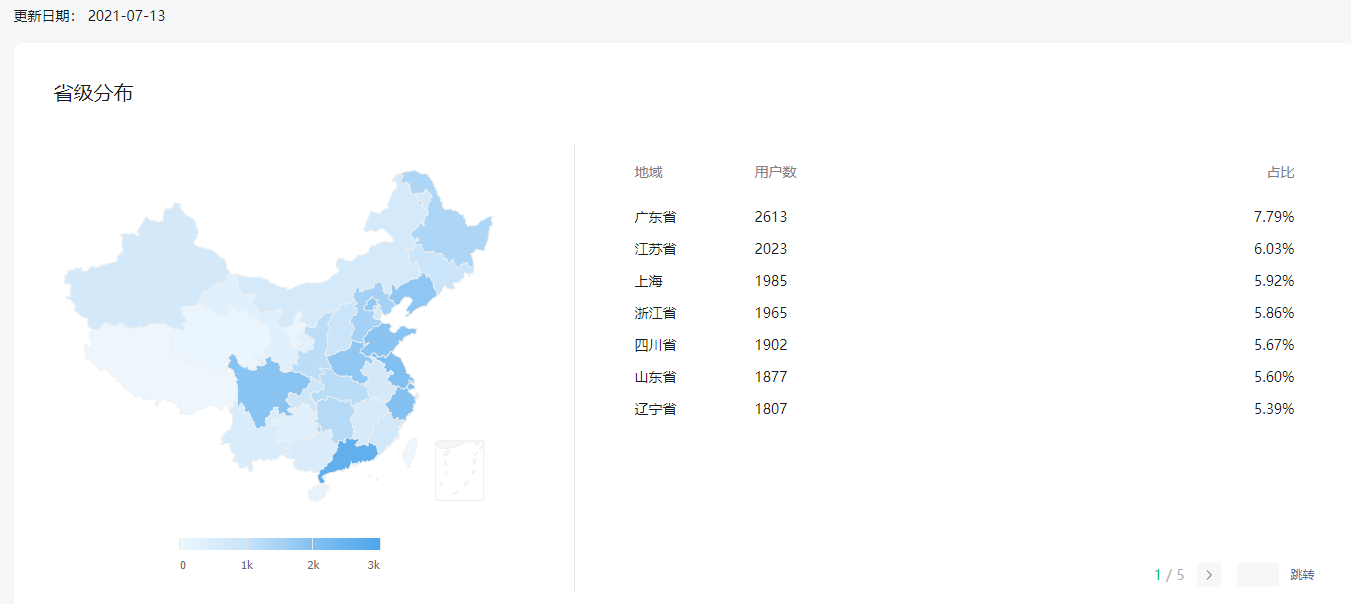The width and height of the screenshot is (1351, 604).
Task: Select the 江苏省 table row
Action: (655, 249)
